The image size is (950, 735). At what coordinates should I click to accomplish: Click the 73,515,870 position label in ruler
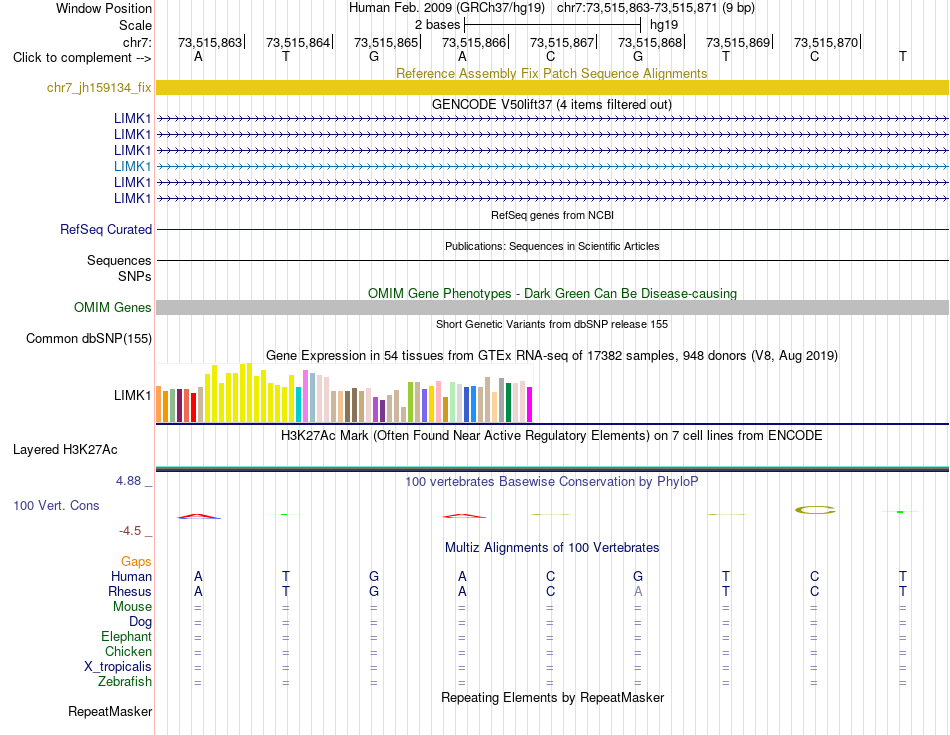tap(825, 42)
